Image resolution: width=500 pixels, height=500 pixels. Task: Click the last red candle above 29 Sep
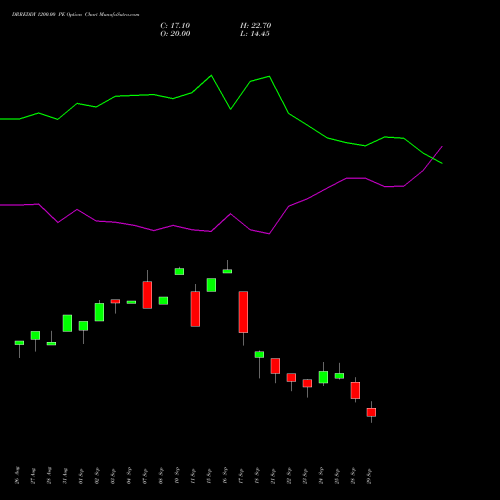coord(371,412)
